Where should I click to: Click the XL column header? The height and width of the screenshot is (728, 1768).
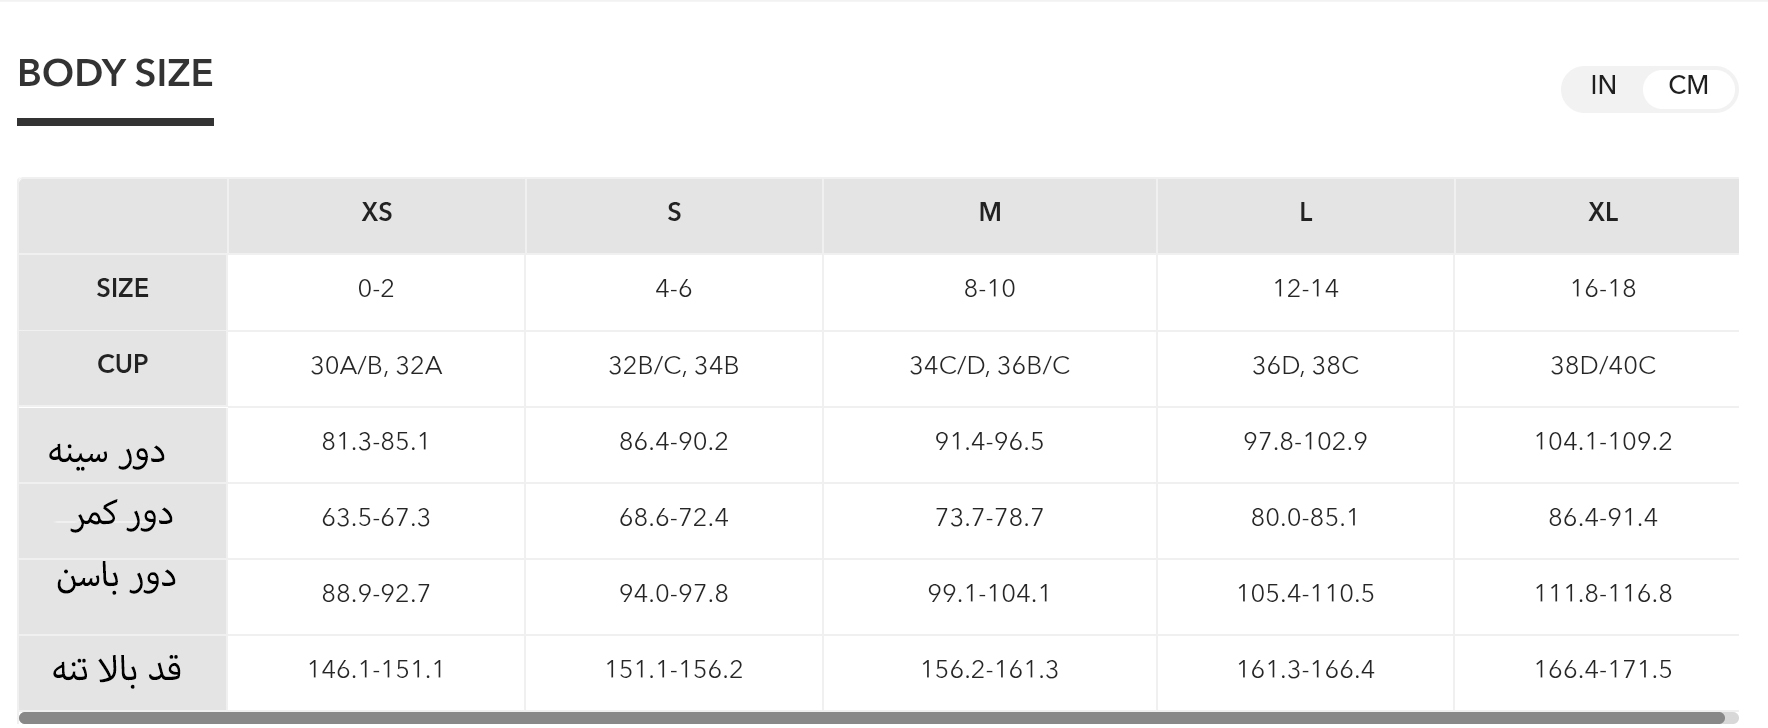click(x=1602, y=212)
